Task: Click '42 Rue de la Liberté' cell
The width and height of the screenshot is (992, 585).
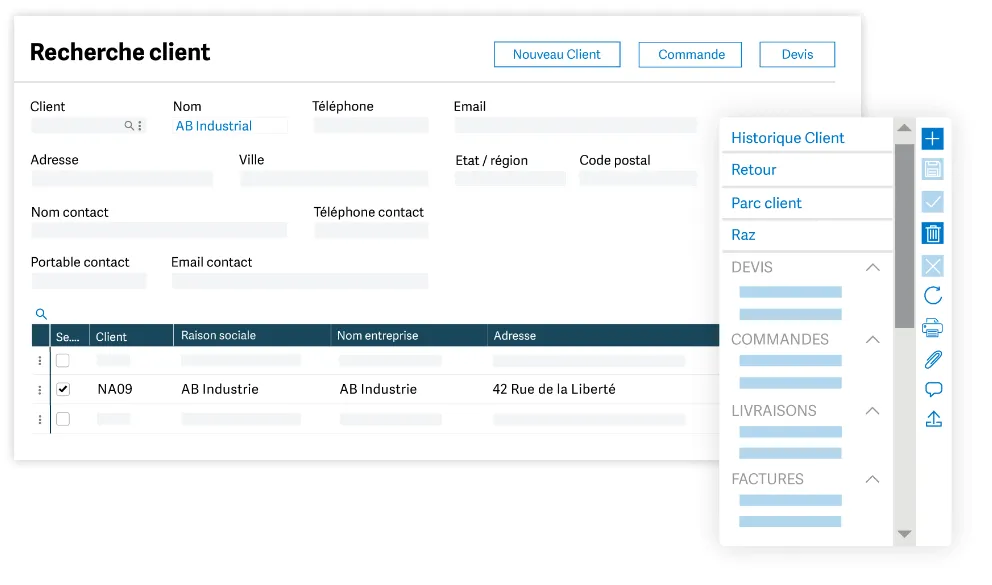Action: click(x=554, y=389)
